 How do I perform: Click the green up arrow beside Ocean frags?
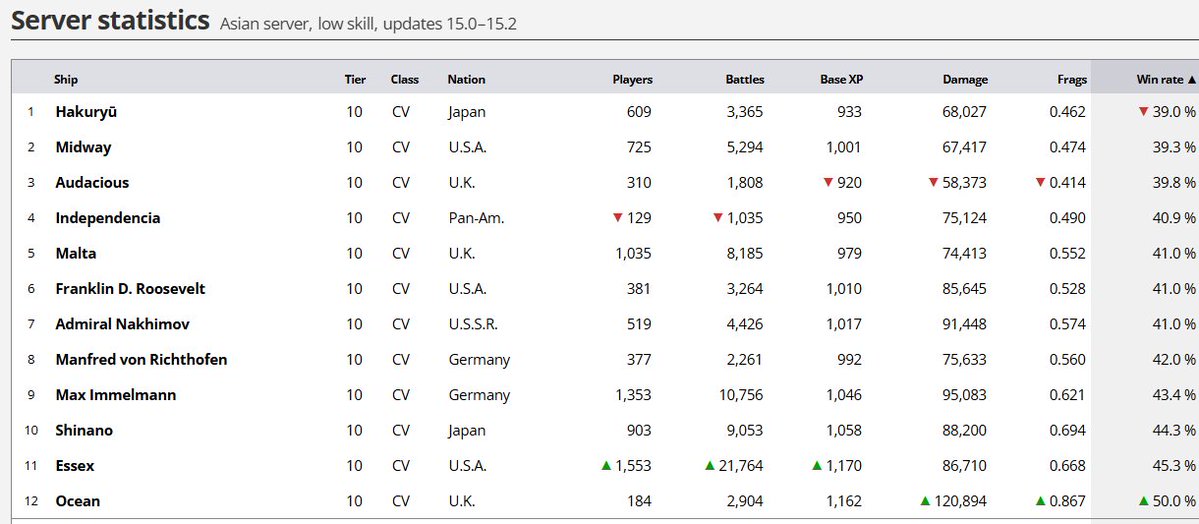(x=1040, y=501)
